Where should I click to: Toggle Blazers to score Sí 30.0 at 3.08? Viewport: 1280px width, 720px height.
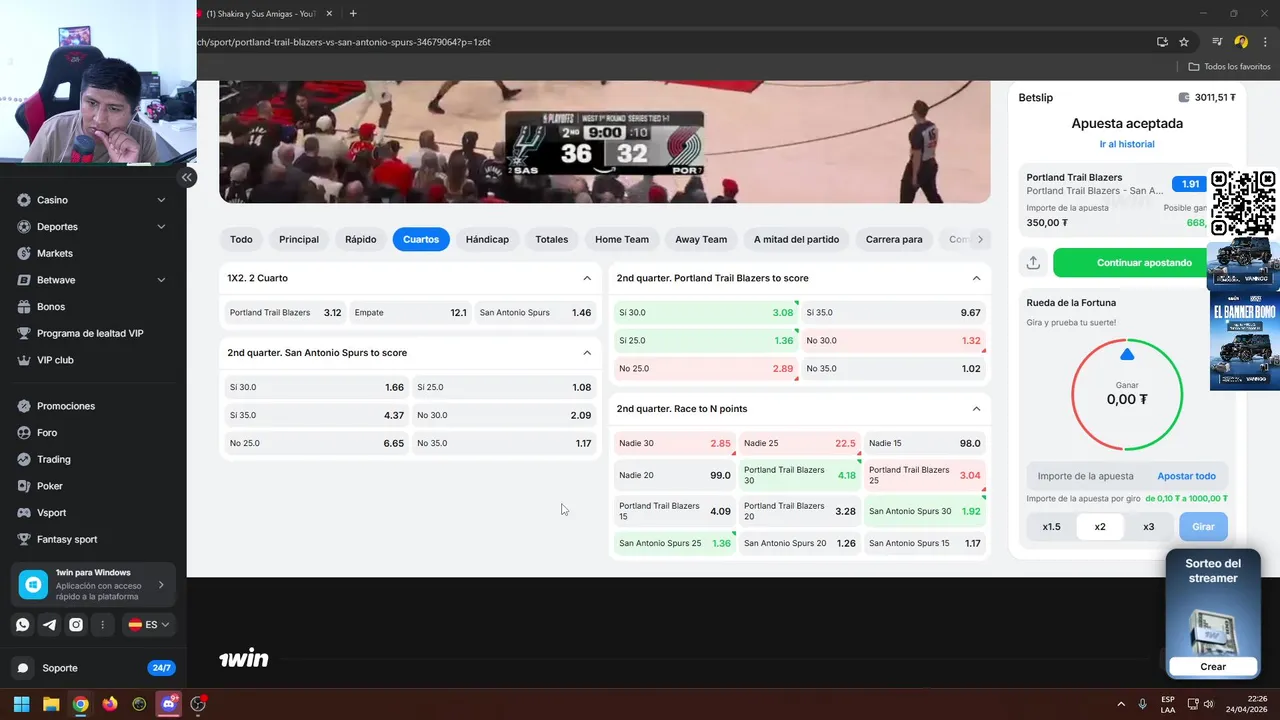[x=706, y=313]
